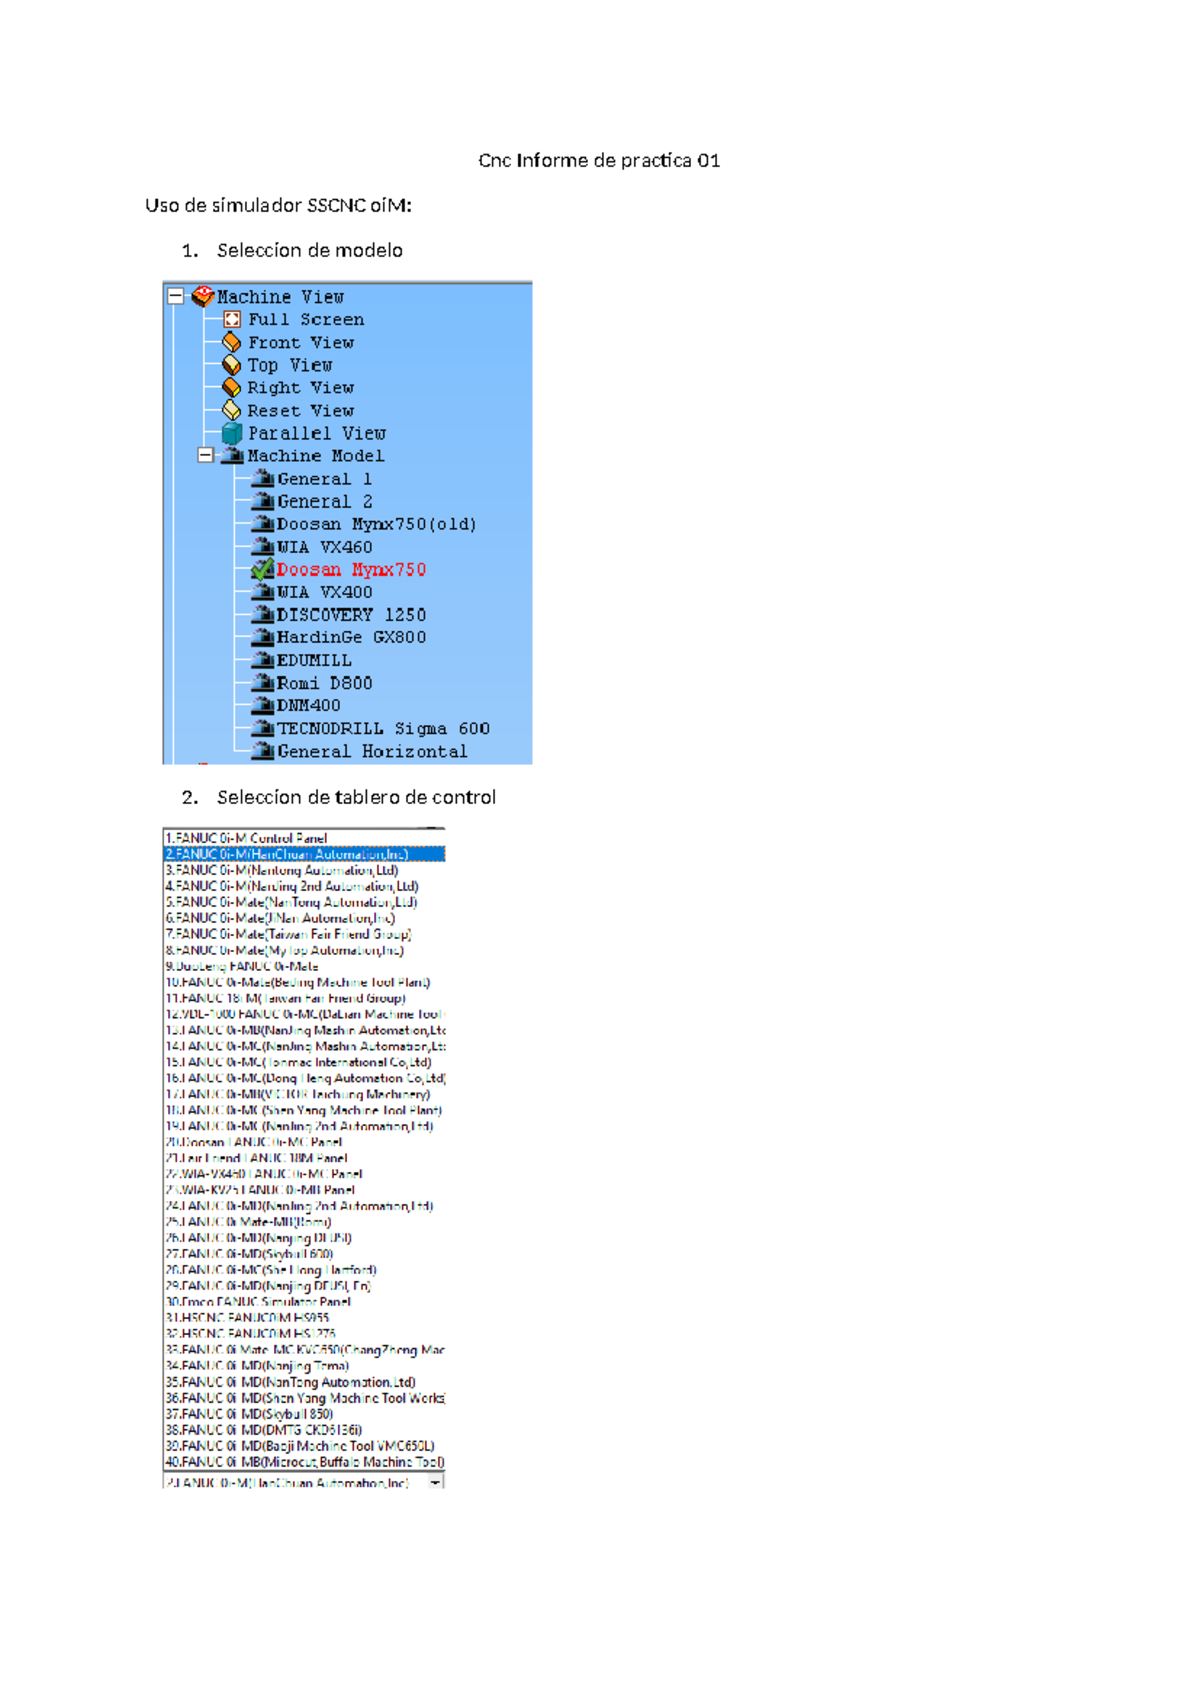Click the Front View icon
1200x1696 pixels.
pyautogui.click(x=232, y=342)
